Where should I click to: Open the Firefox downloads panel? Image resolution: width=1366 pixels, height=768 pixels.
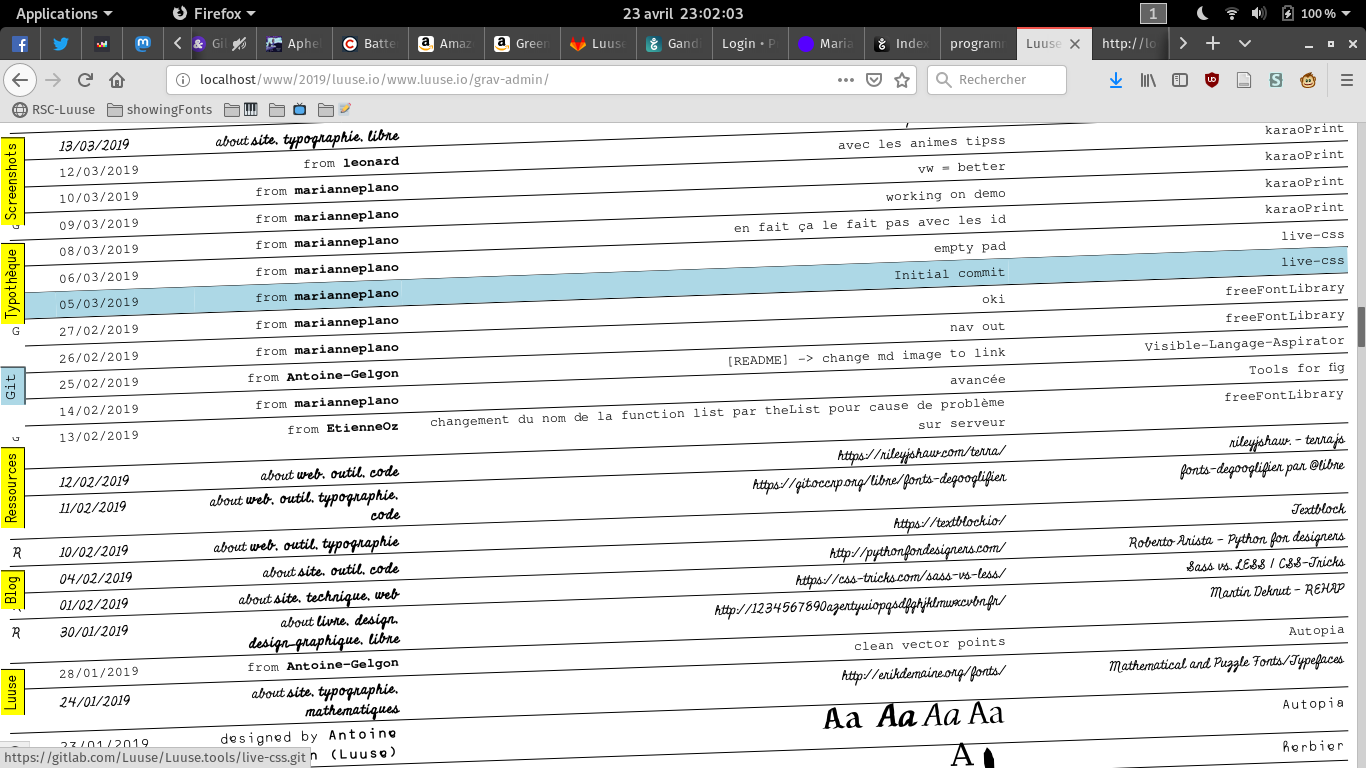click(x=1116, y=80)
